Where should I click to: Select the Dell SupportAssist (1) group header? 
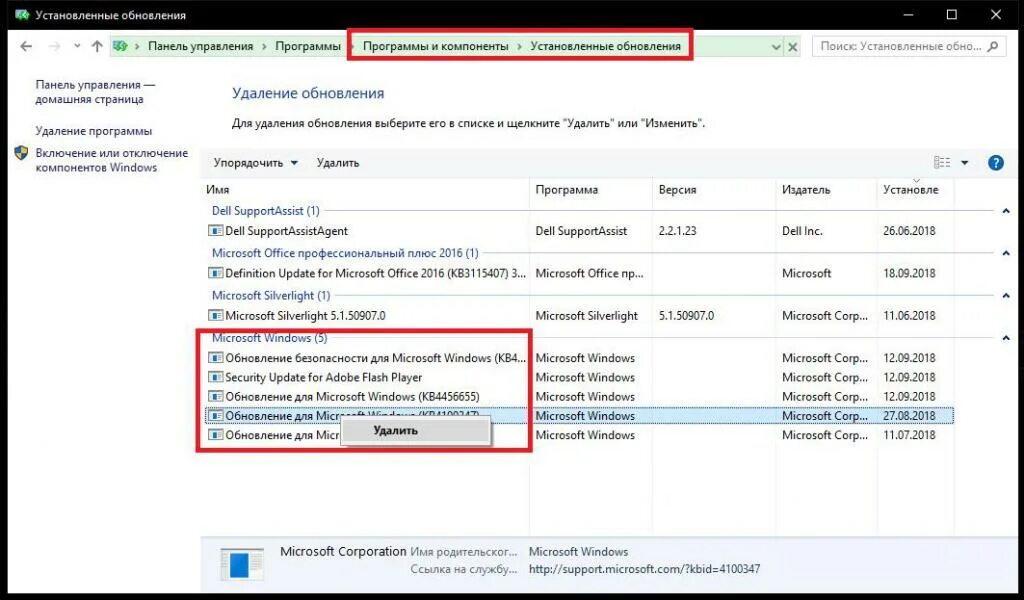point(266,211)
